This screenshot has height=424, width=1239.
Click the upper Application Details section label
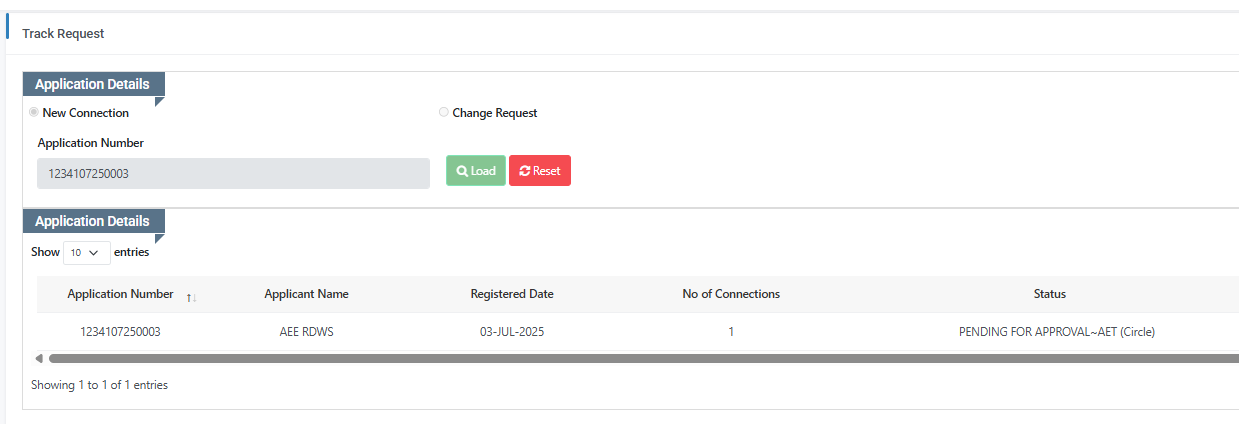tap(92, 84)
